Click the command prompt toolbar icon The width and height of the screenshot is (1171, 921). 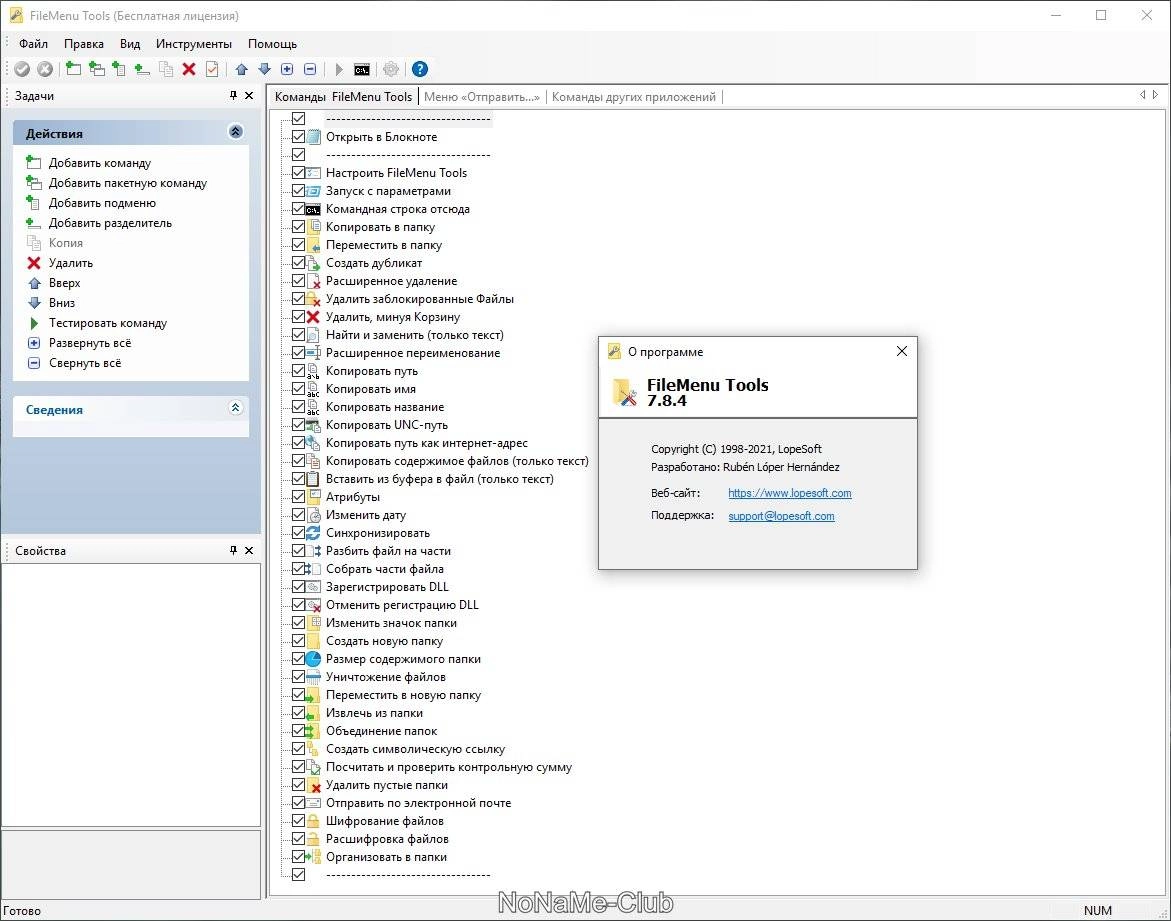(361, 69)
